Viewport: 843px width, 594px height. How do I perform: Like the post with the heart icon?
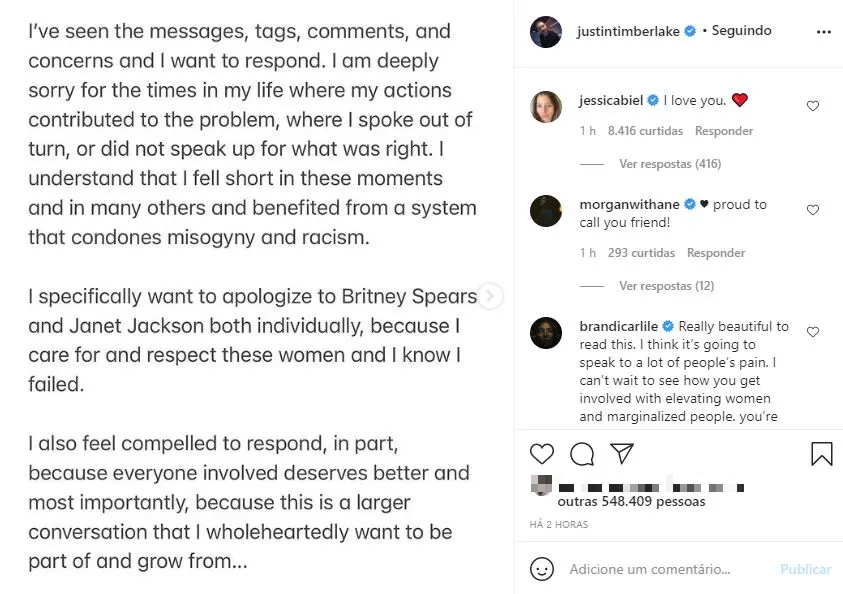[x=542, y=454]
